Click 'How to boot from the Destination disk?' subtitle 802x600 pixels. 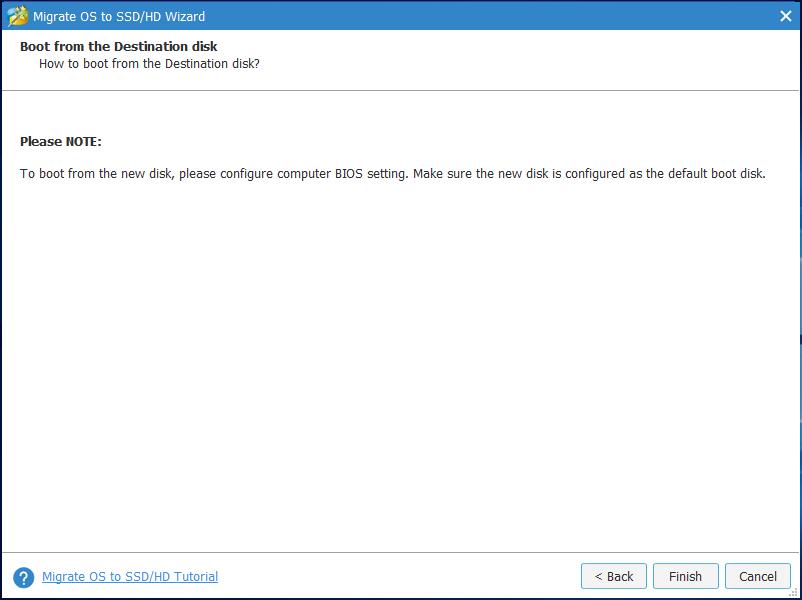149,64
